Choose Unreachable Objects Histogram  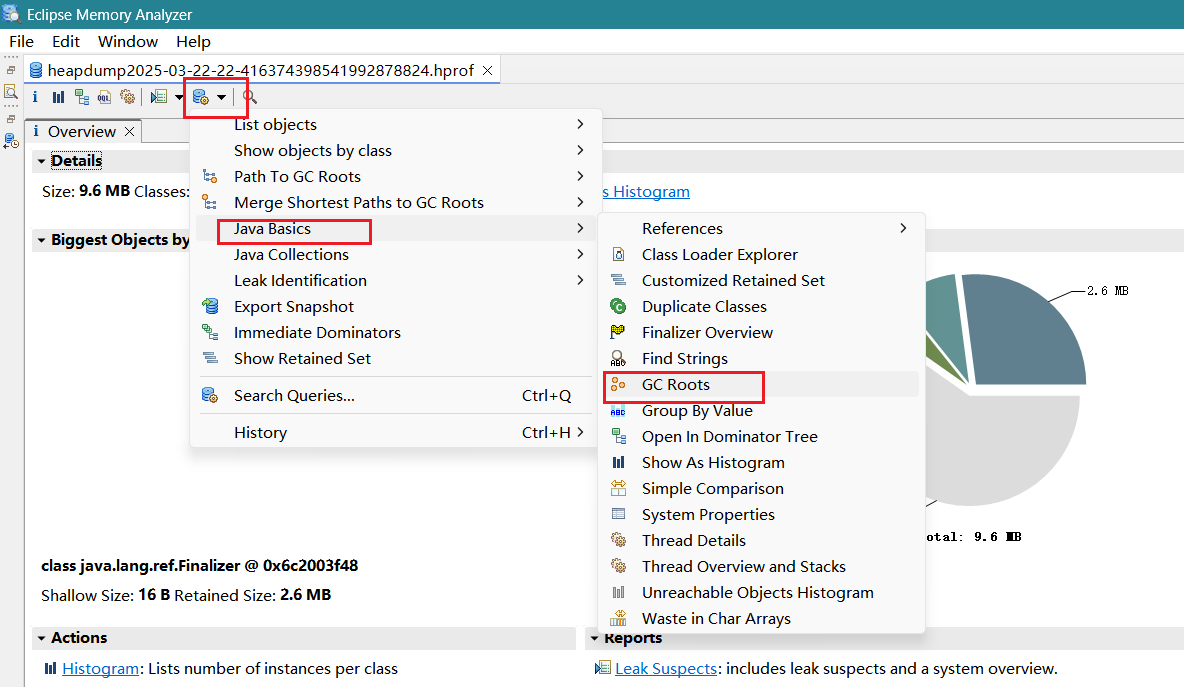(762, 593)
